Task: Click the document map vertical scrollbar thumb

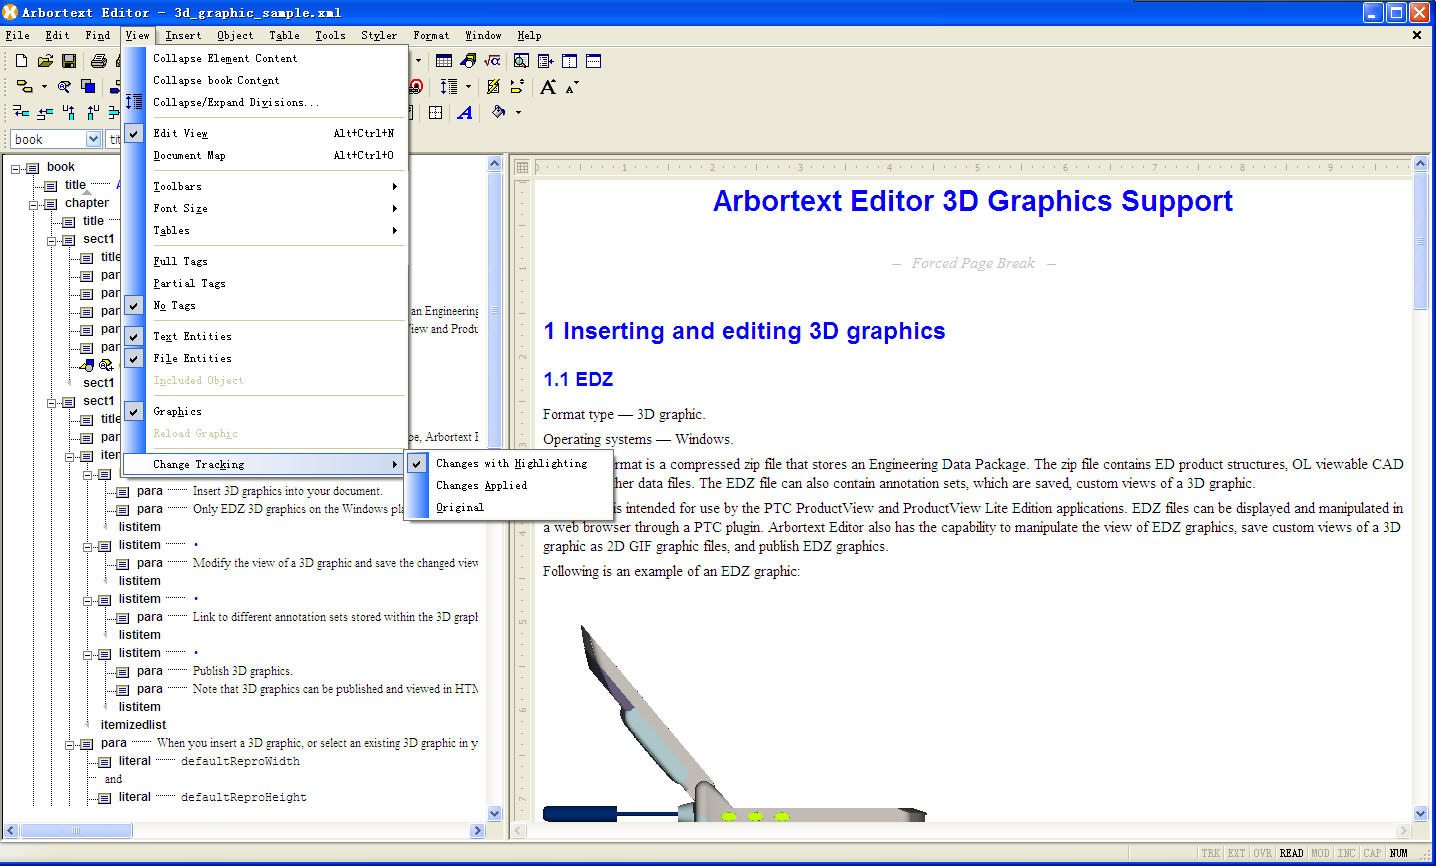Action: coord(494,310)
